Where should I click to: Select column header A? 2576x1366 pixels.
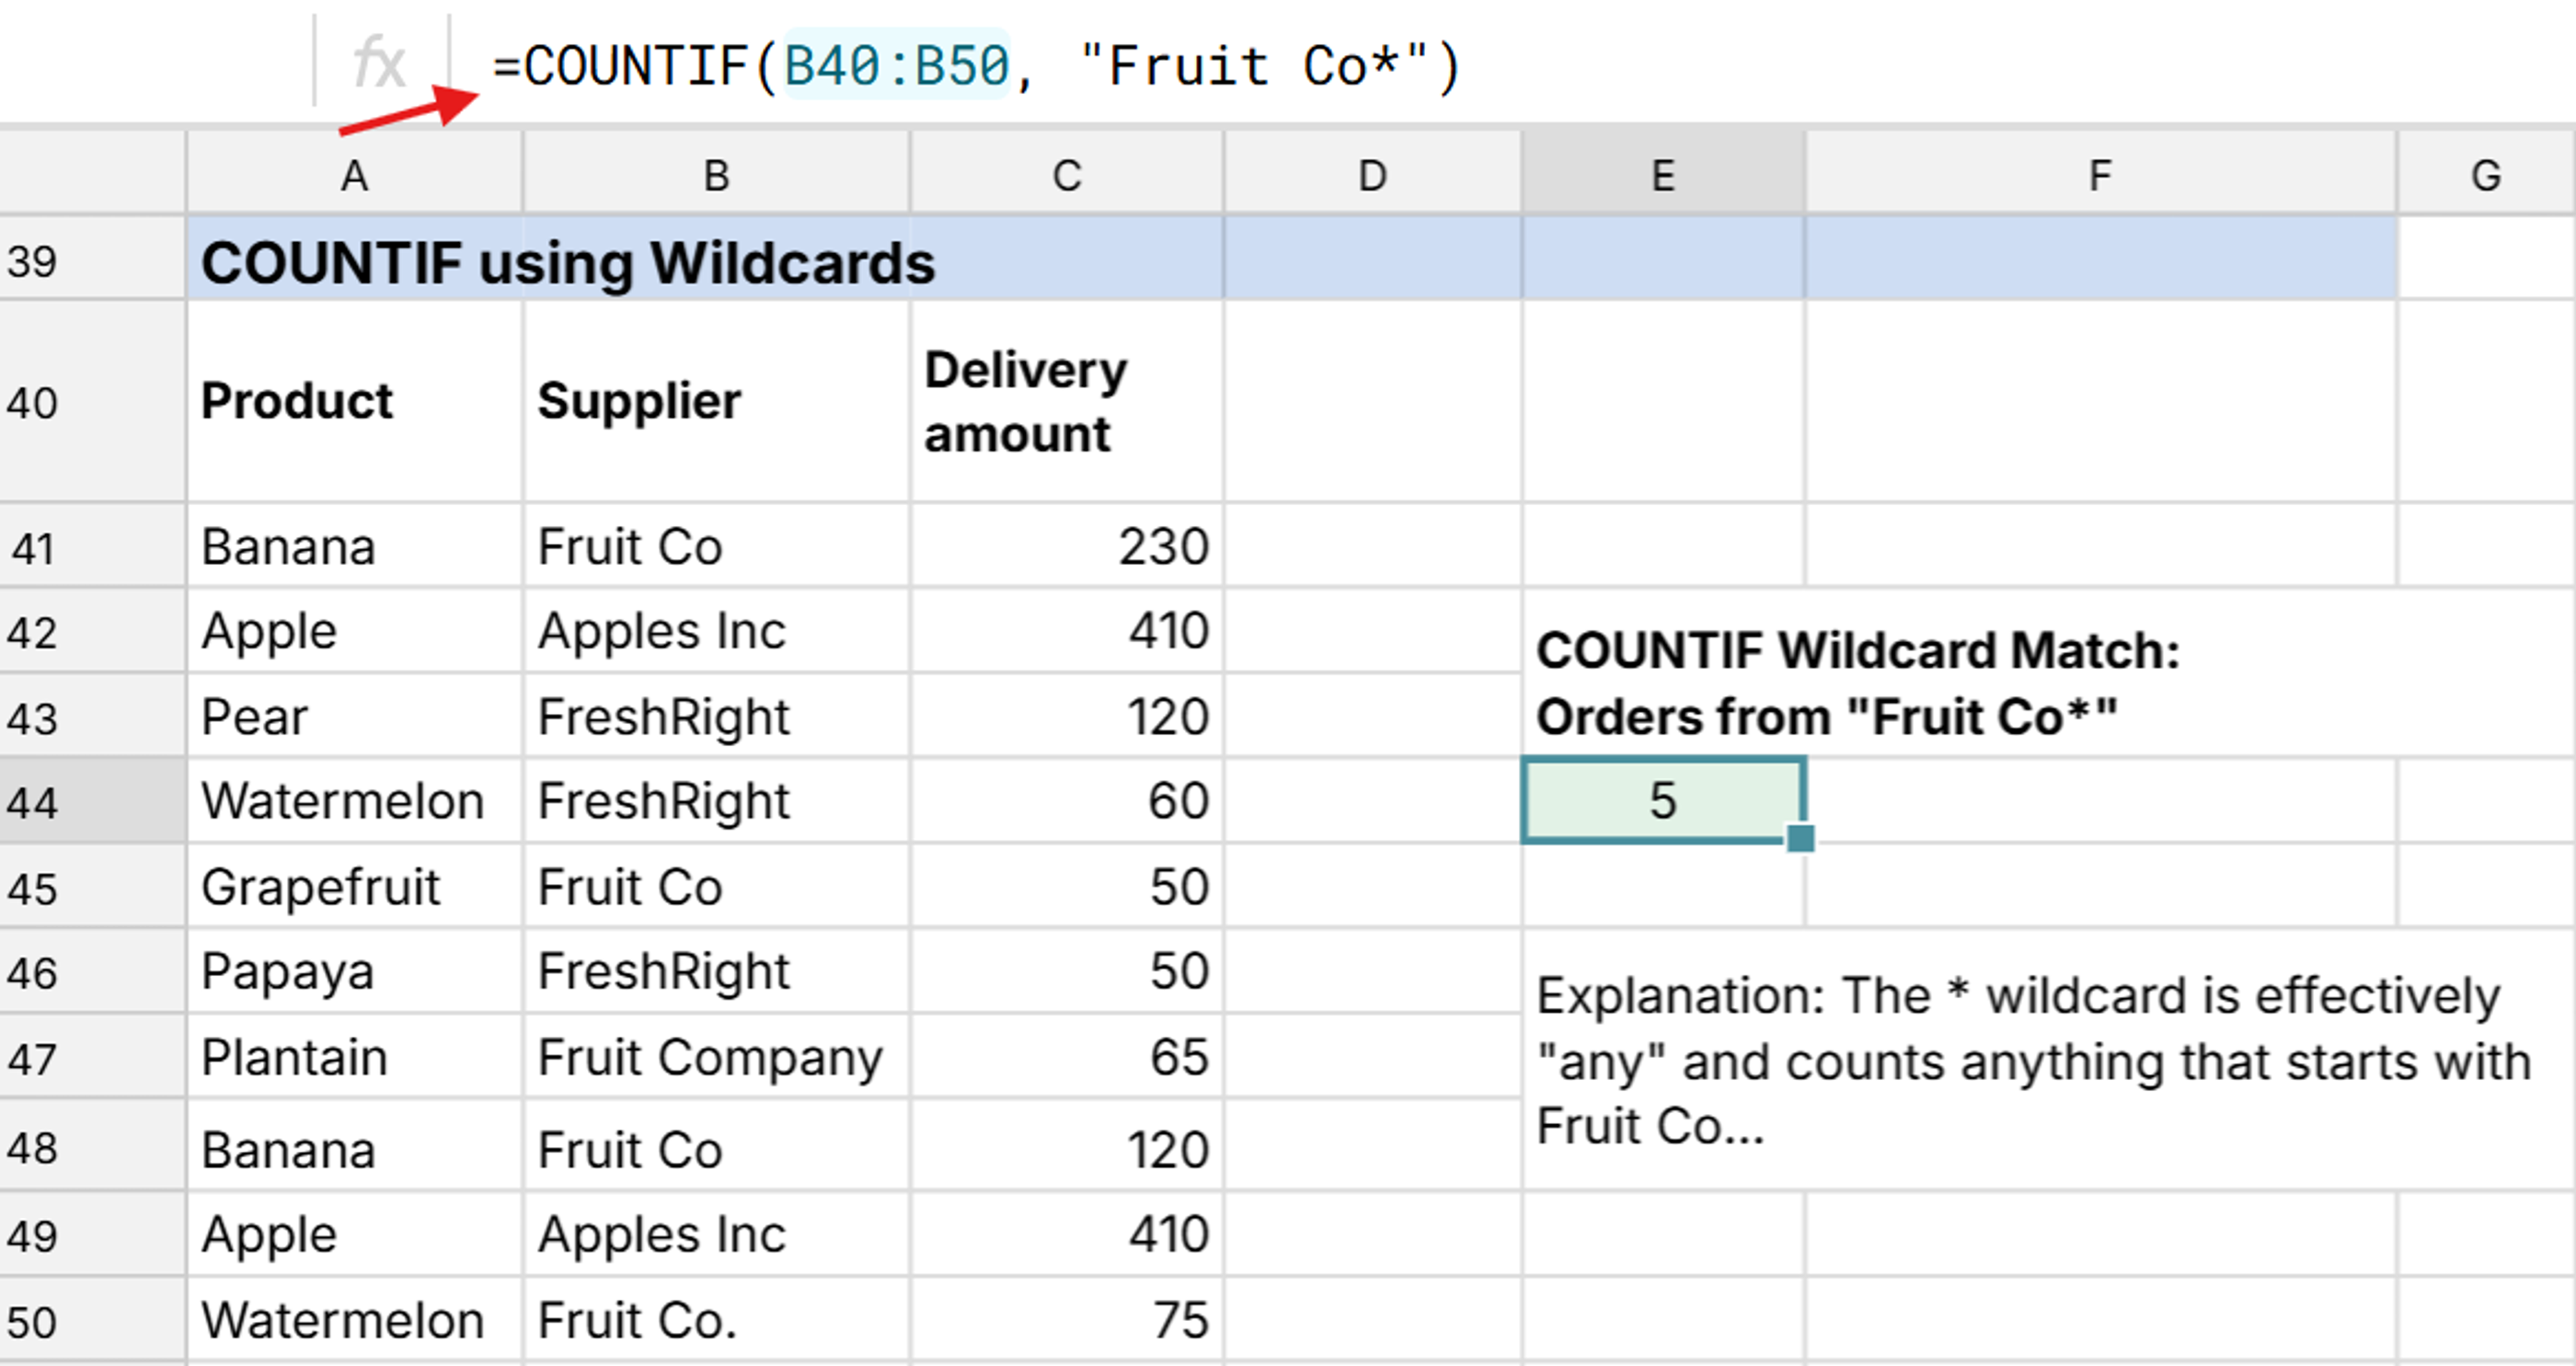click(x=355, y=174)
